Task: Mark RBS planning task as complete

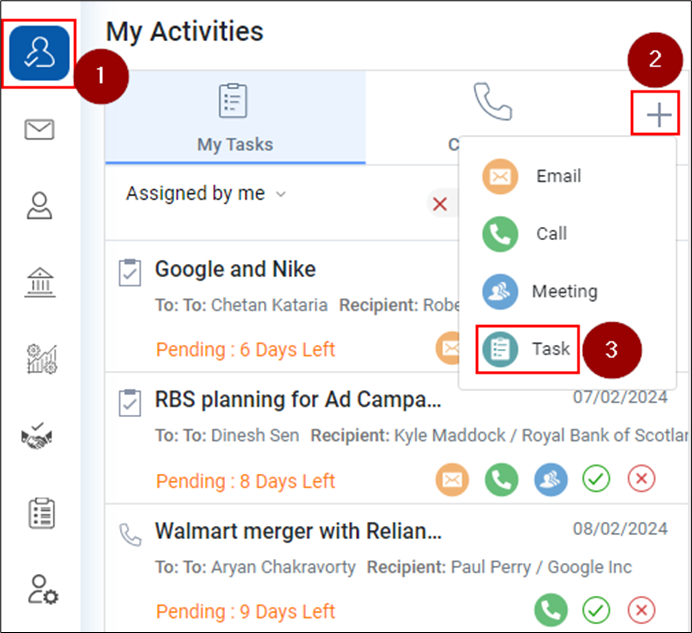Action: coord(596,479)
